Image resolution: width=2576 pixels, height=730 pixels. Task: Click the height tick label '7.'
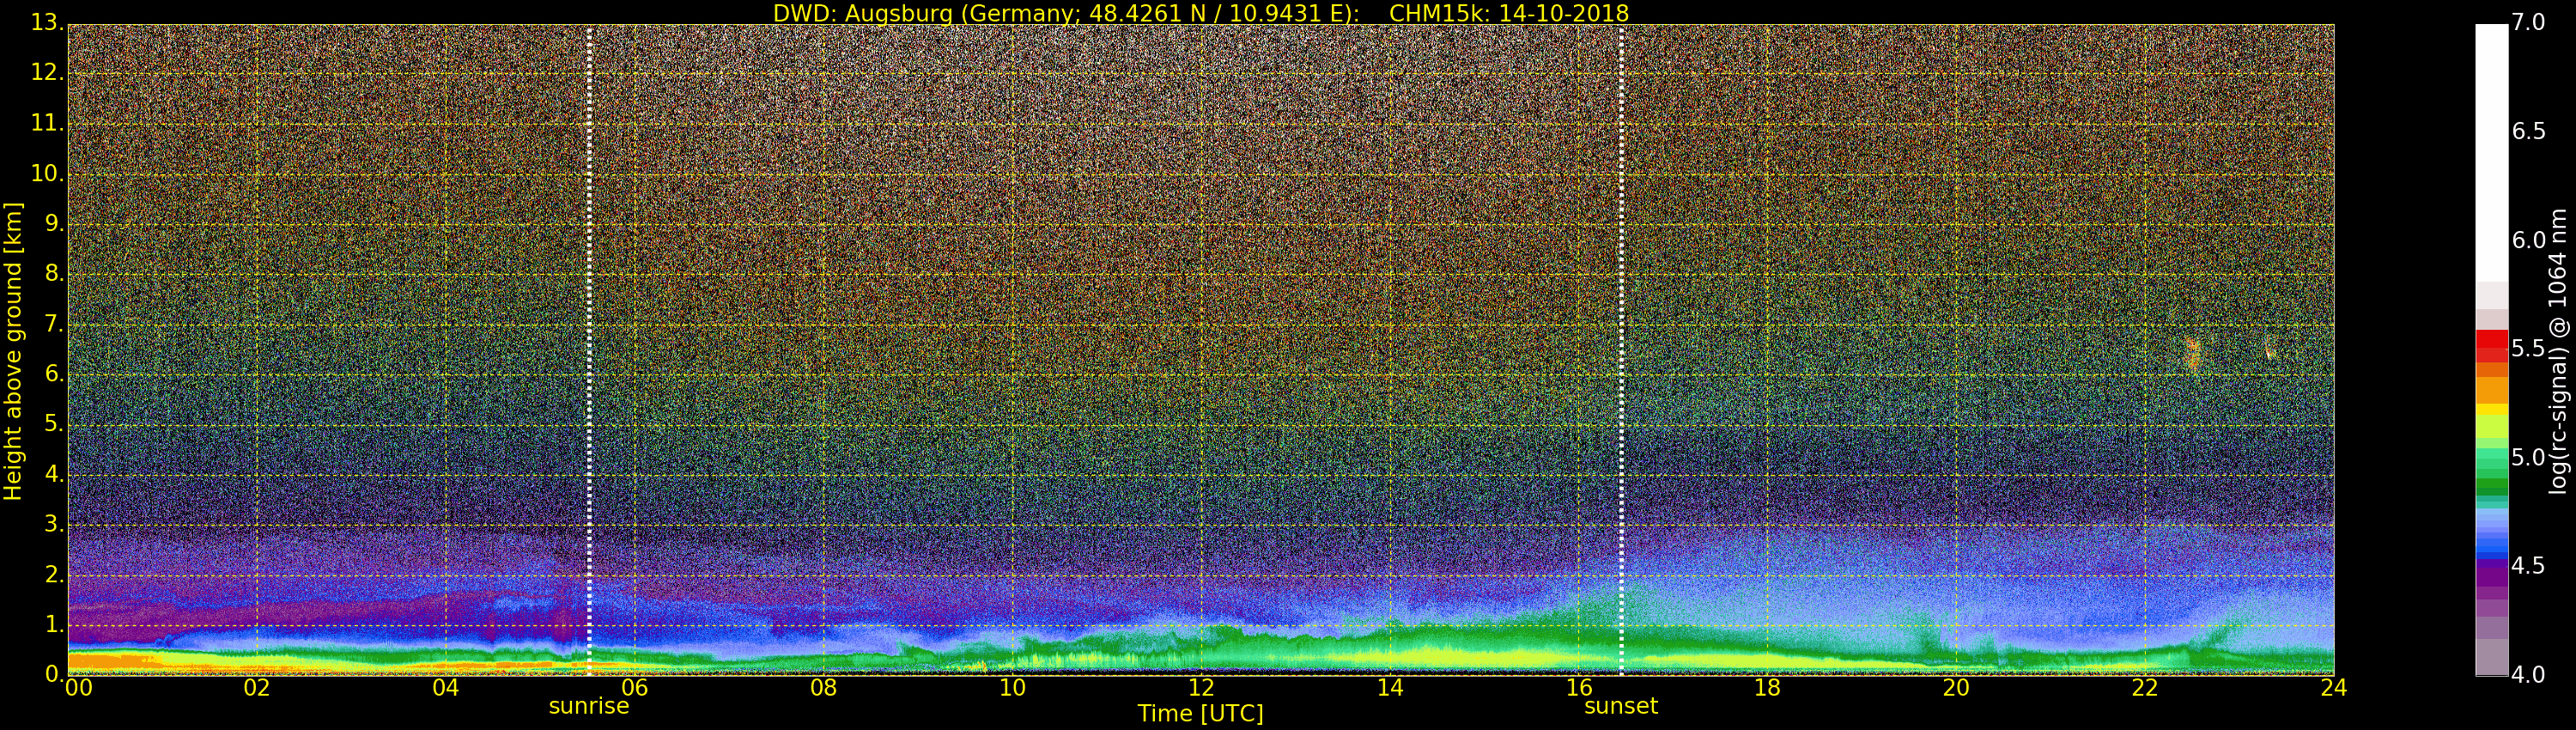[54, 324]
